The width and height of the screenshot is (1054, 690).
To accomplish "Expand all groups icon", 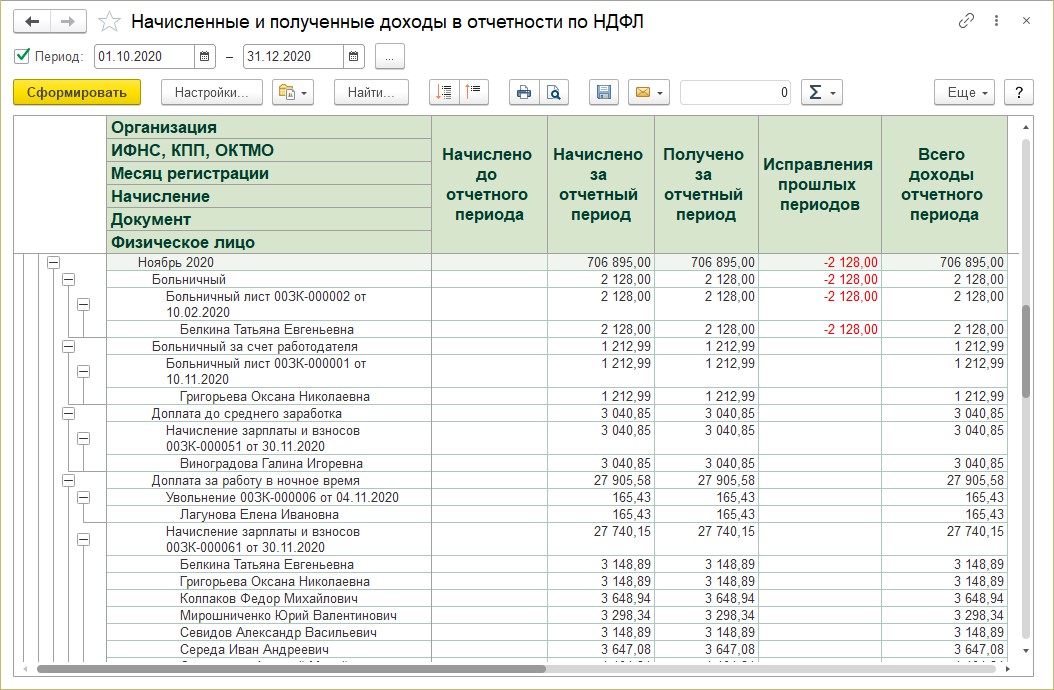I will [x=473, y=92].
